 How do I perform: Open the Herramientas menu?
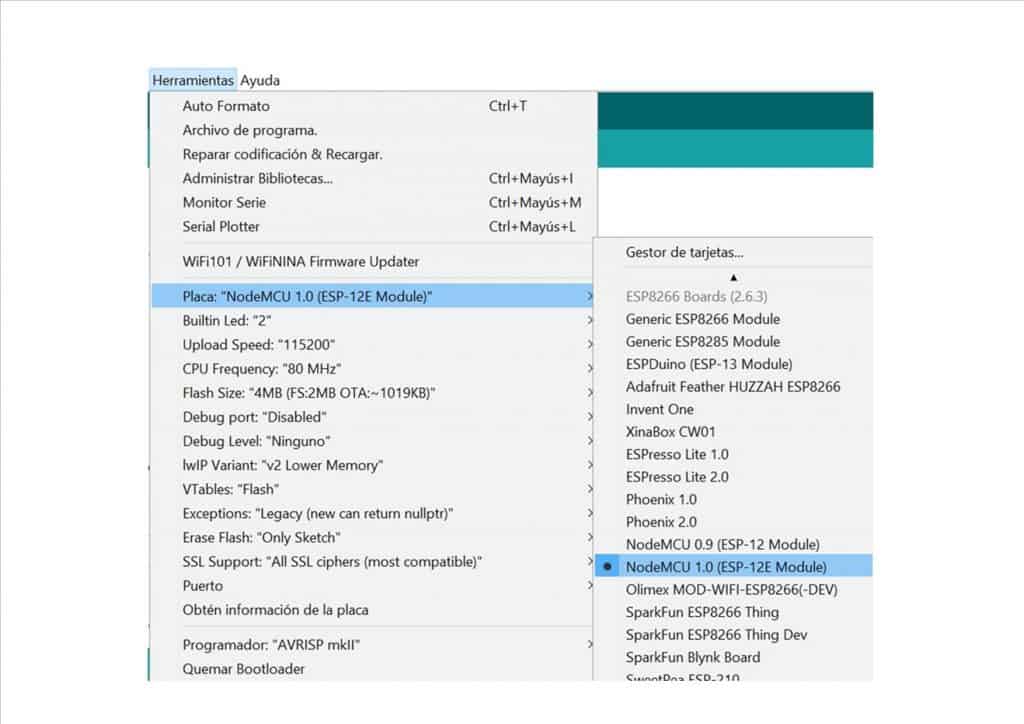193,80
